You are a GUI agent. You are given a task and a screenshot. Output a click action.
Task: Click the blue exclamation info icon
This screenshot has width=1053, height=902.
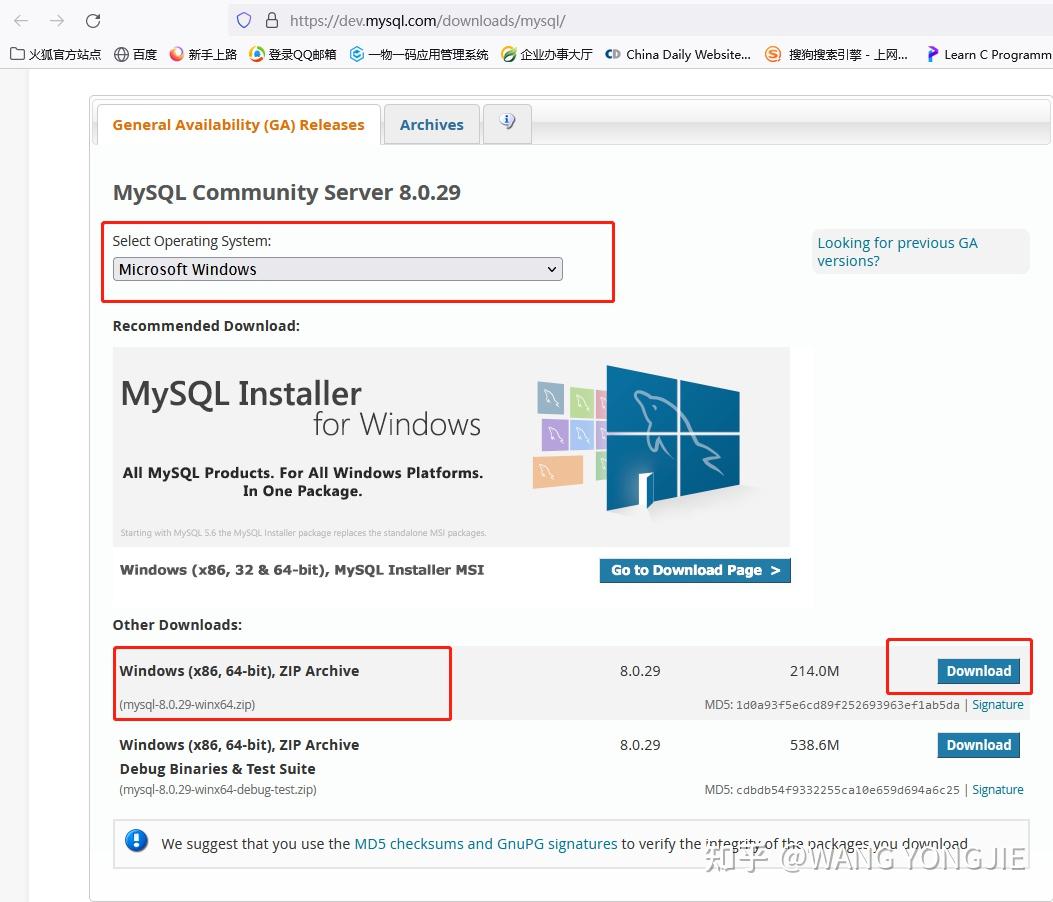coord(136,840)
